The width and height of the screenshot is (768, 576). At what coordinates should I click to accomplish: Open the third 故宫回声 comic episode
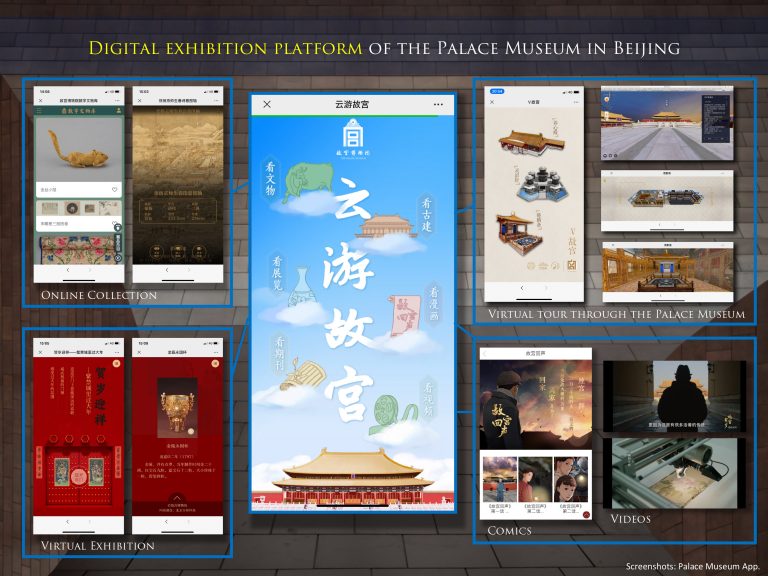coord(571,480)
